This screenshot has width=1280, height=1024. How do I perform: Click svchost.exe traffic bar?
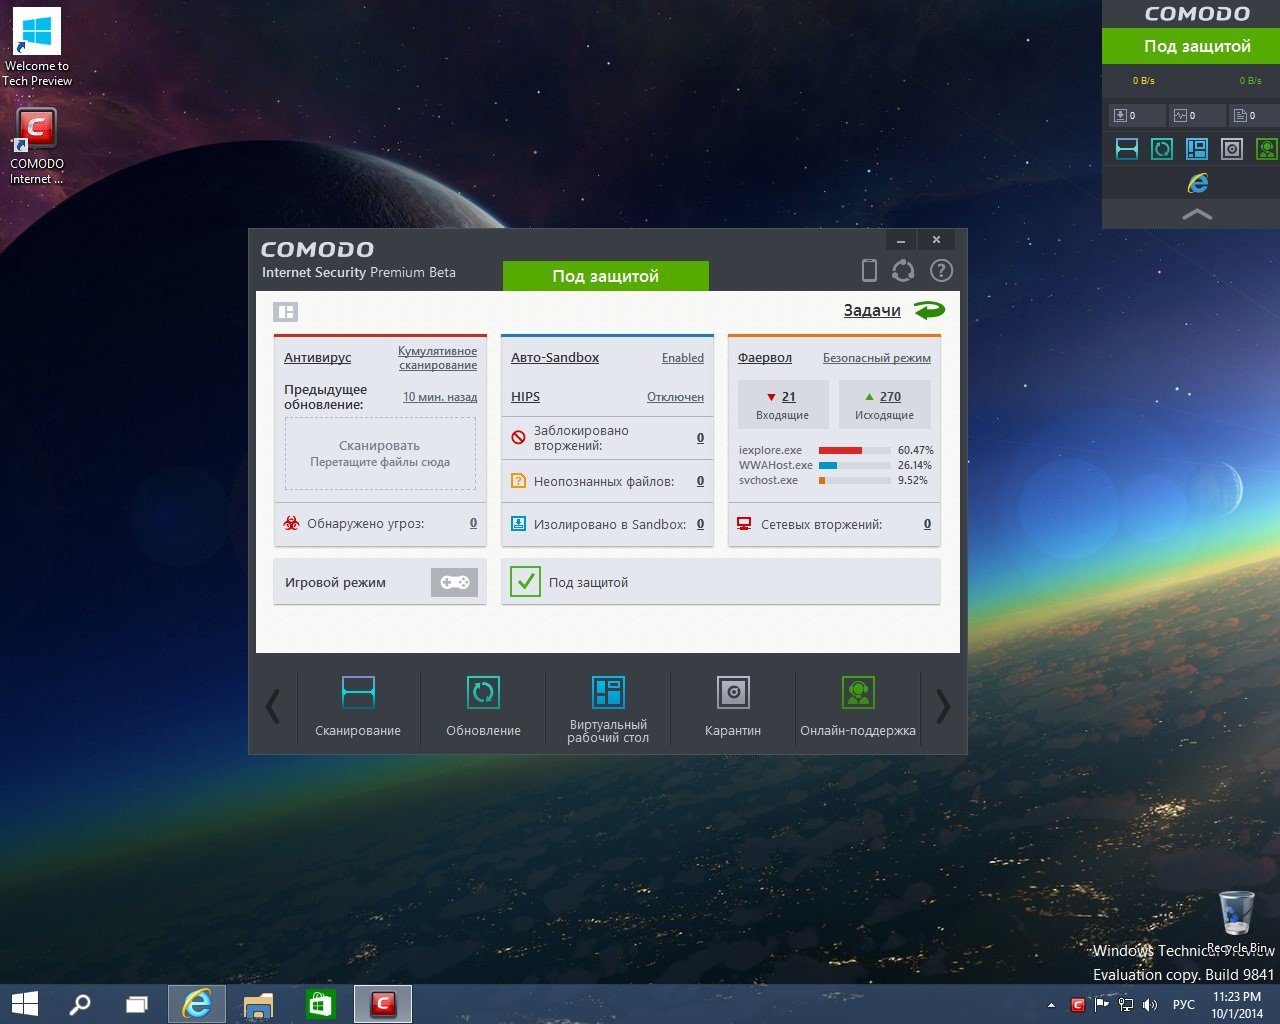click(x=854, y=480)
